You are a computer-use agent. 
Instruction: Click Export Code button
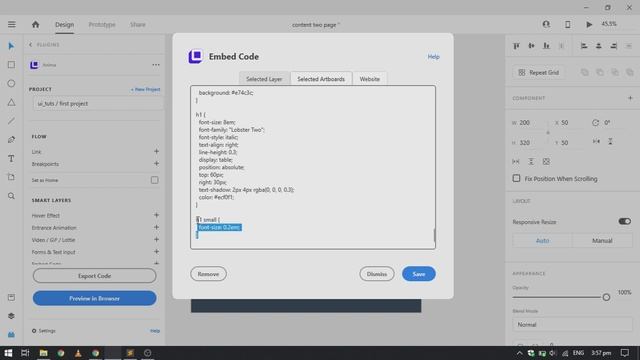[94, 276]
